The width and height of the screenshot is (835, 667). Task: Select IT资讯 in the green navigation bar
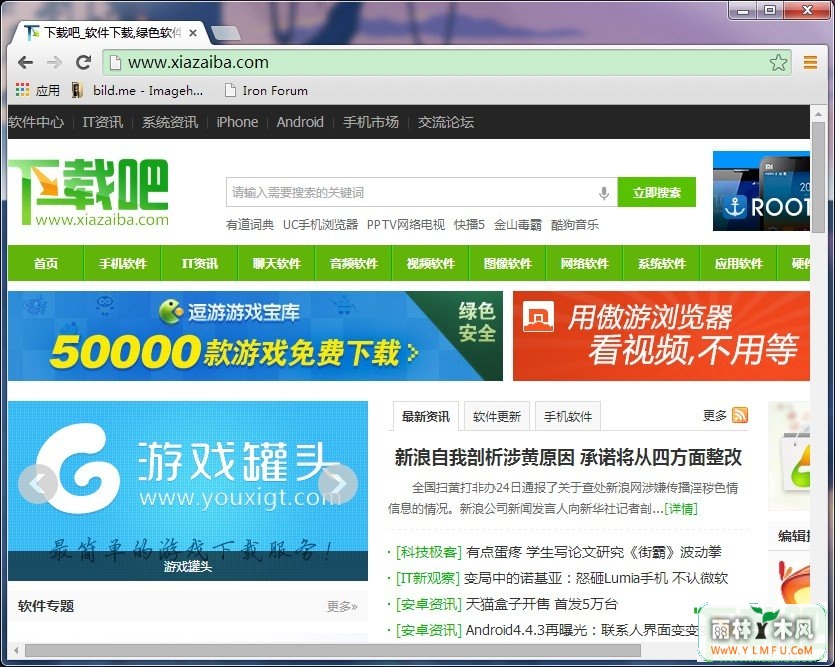click(199, 263)
